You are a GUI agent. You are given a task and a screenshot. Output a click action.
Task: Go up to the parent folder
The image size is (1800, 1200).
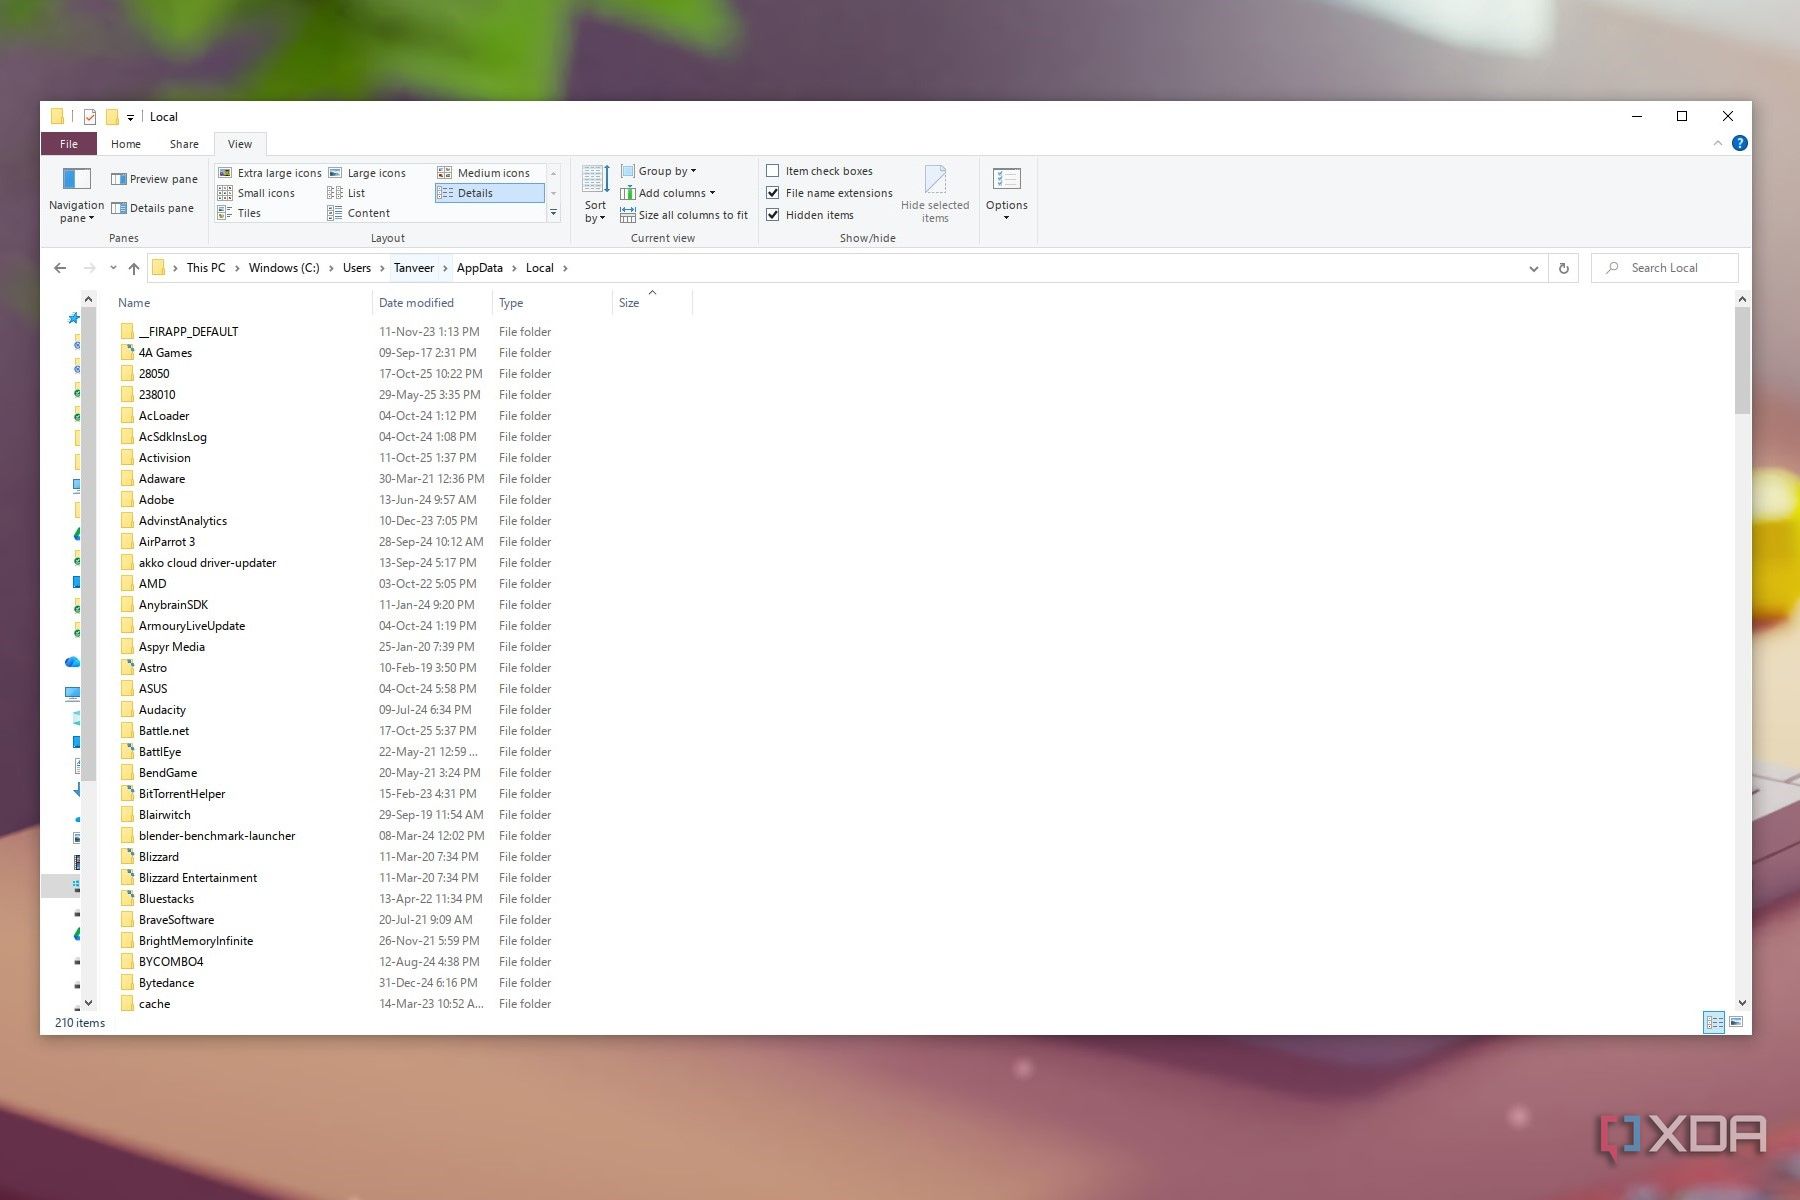[x=134, y=268]
